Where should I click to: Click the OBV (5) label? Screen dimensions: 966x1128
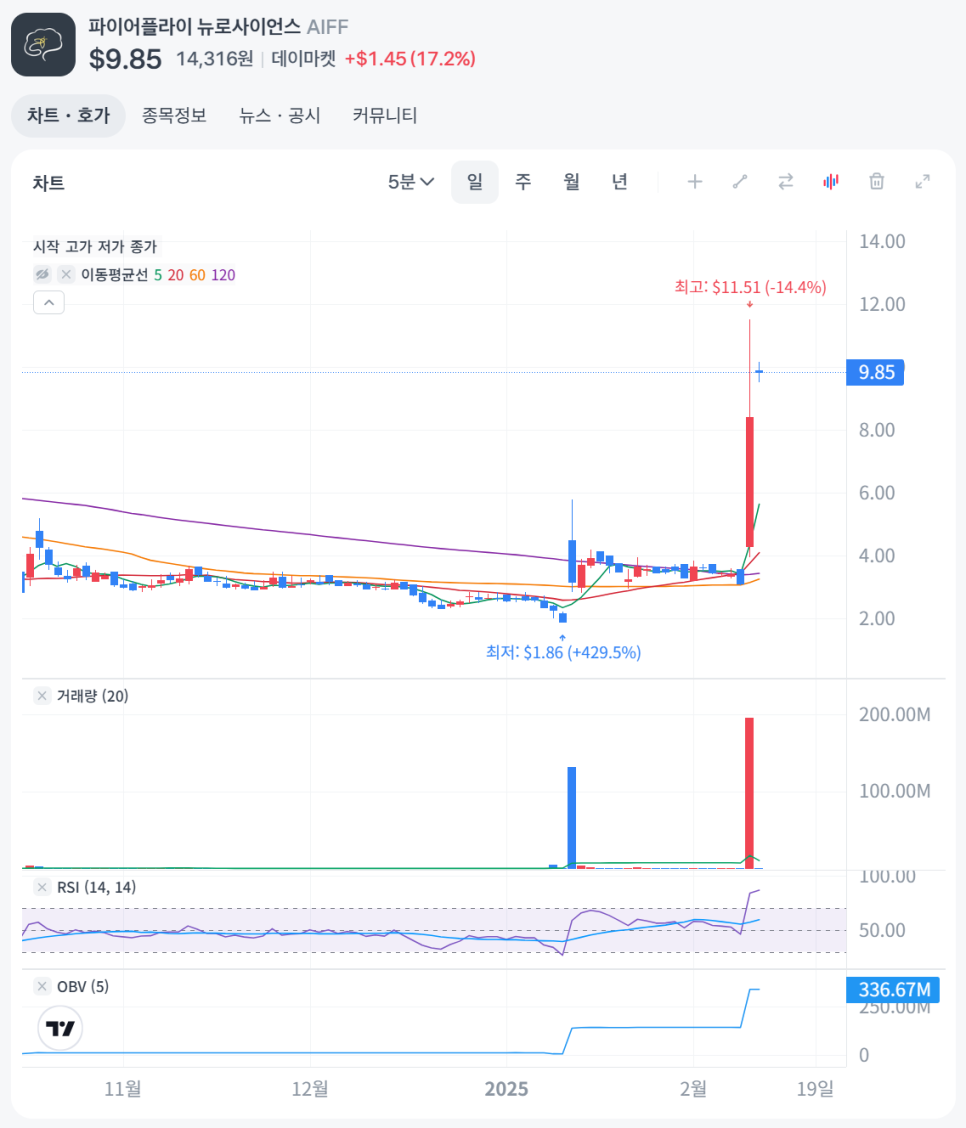[x=83, y=986]
